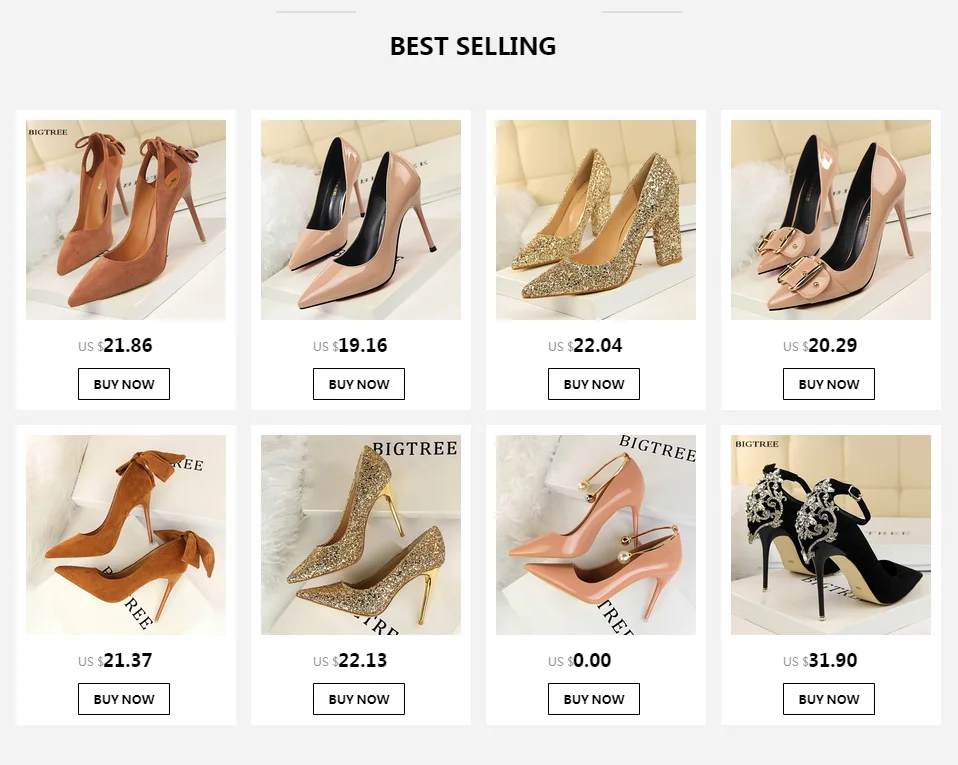Screen dimensions: 958x765
Task: Click the BEST SELLING heading
Action: pos(473,46)
